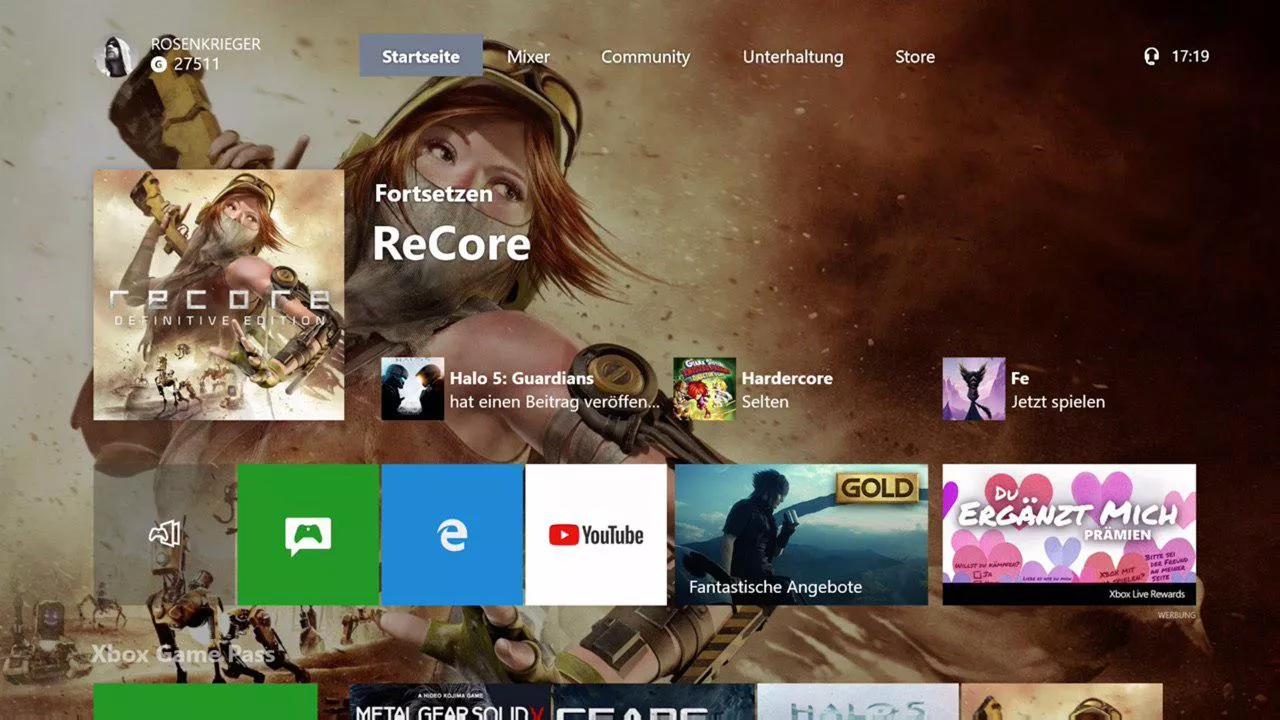Click the gamerscore value 27511
The height and width of the screenshot is (720, 1280).
coord(196,64)
